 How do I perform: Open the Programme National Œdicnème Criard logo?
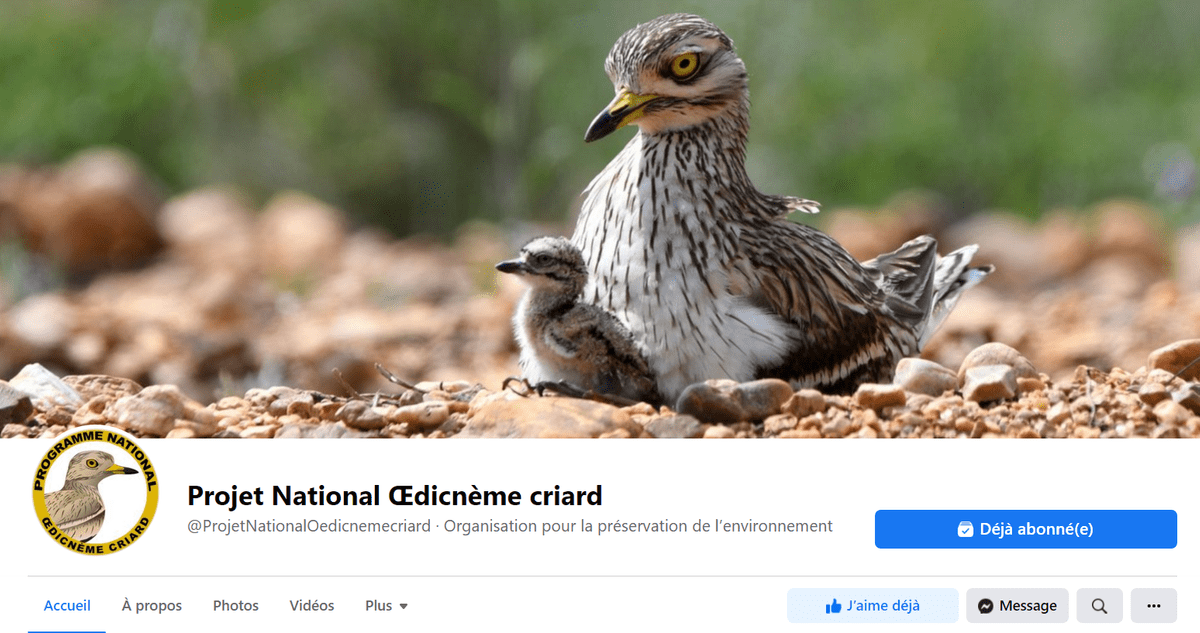click(95, 491)
